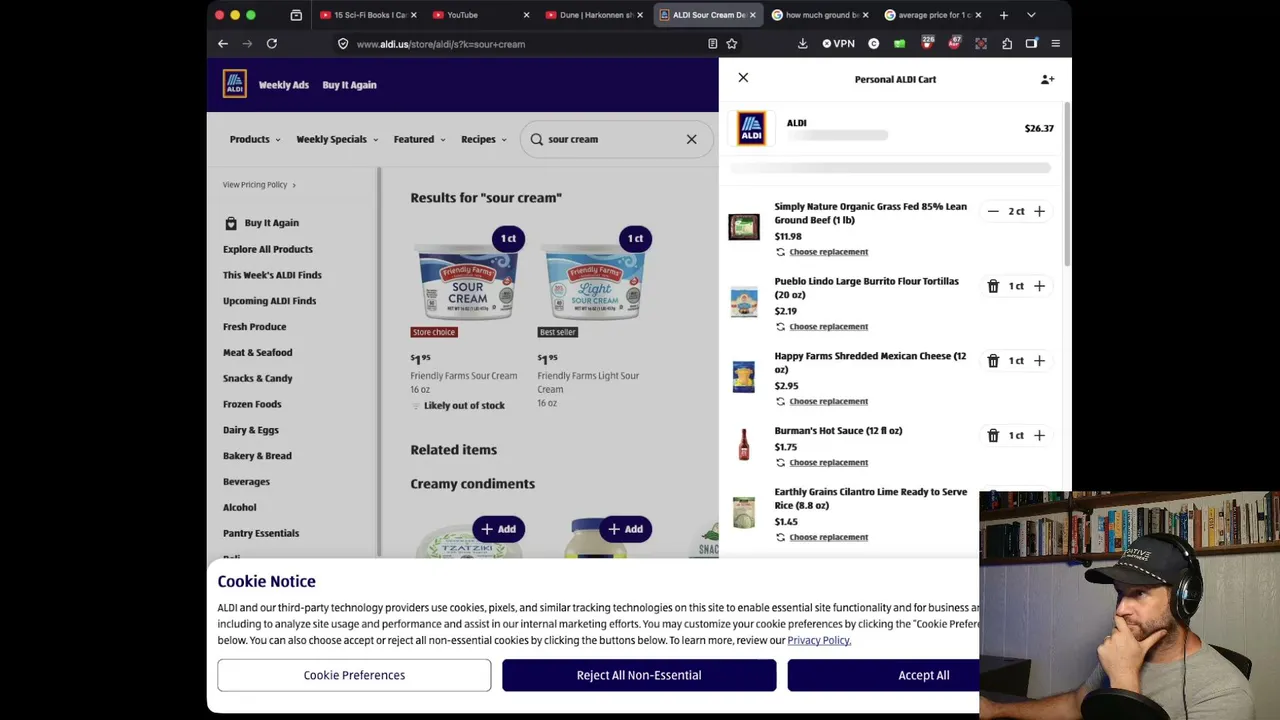Open the Meat & Seafood category
The image size is (1280, 720).
pos(258,353)
